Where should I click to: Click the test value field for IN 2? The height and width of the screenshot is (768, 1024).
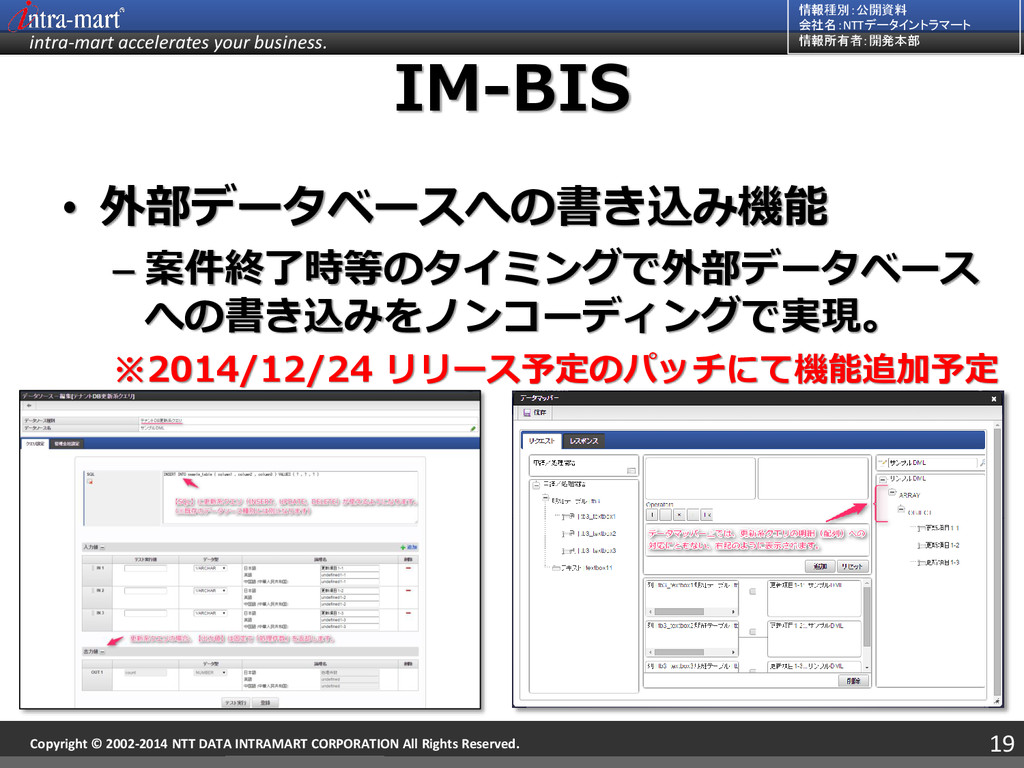tap(145, 590)
